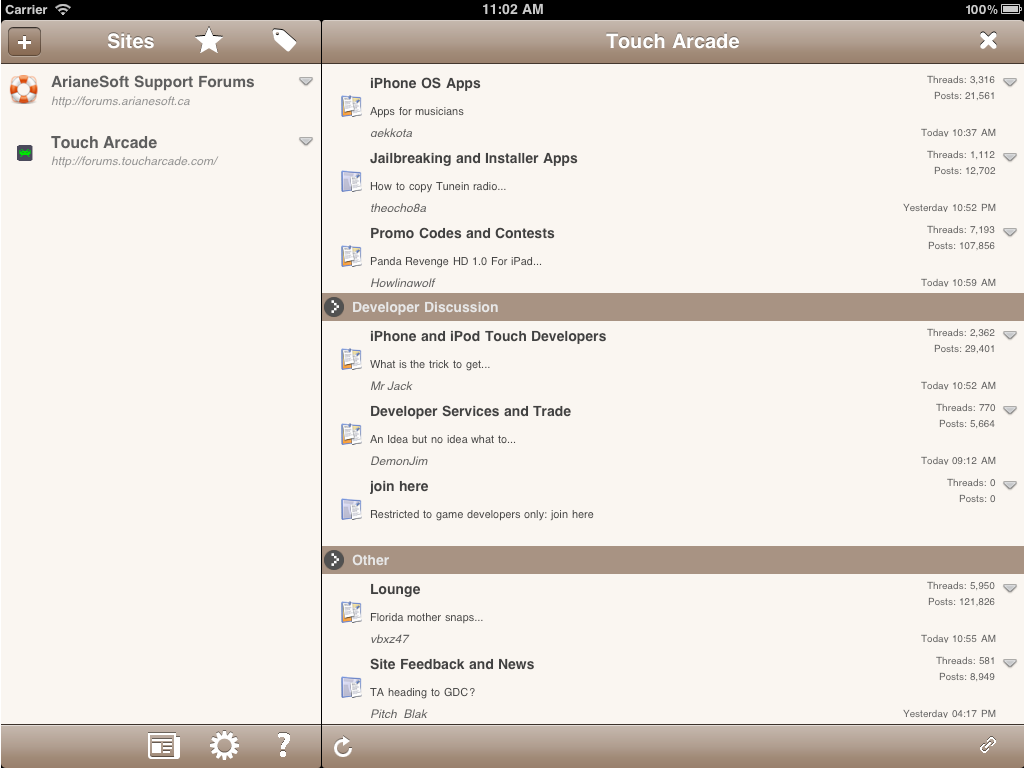
Task: Collapse the Developer Discussion section arrow
Action: click(x=334, y=307)
